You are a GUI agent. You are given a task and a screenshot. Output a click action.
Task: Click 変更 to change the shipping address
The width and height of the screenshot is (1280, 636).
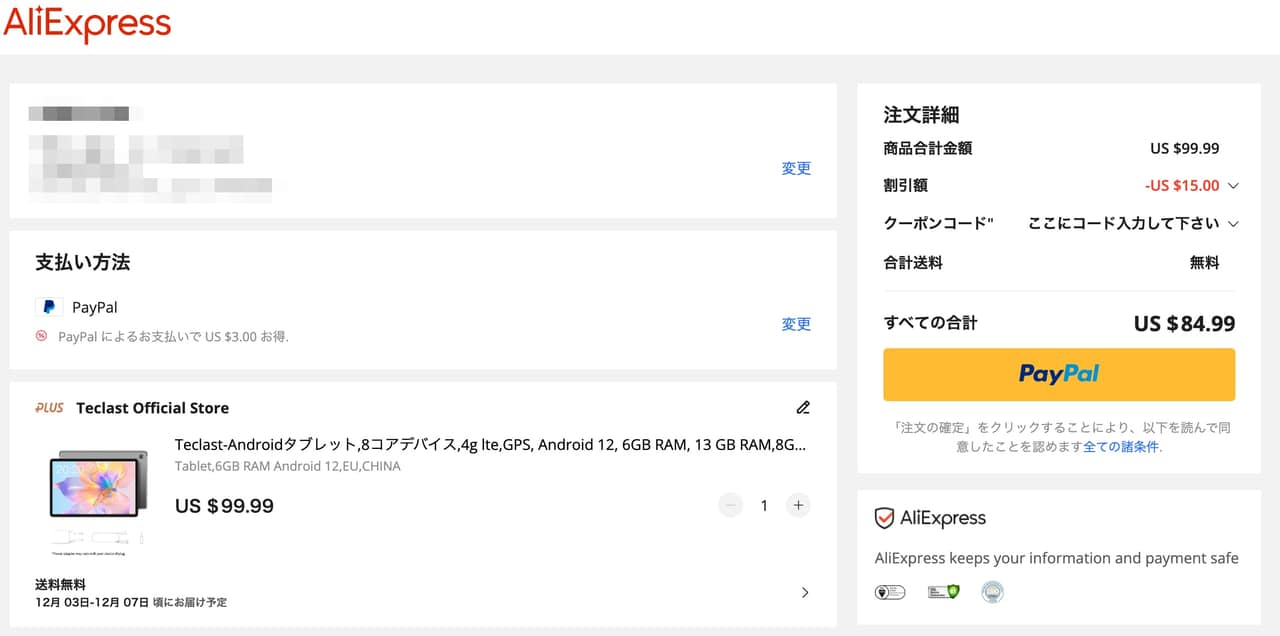796,168
